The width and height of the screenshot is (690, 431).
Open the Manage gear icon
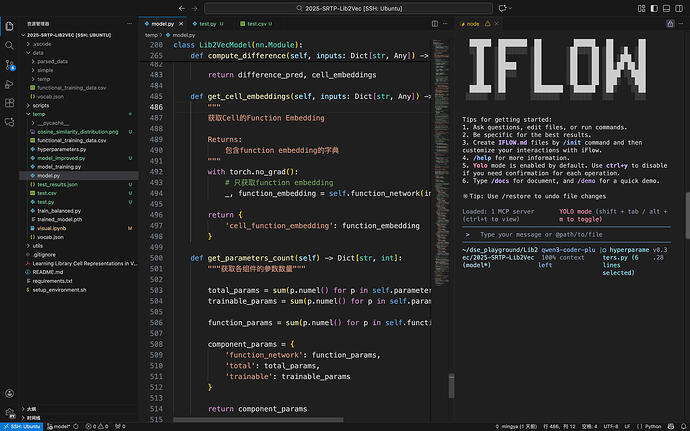9,413
